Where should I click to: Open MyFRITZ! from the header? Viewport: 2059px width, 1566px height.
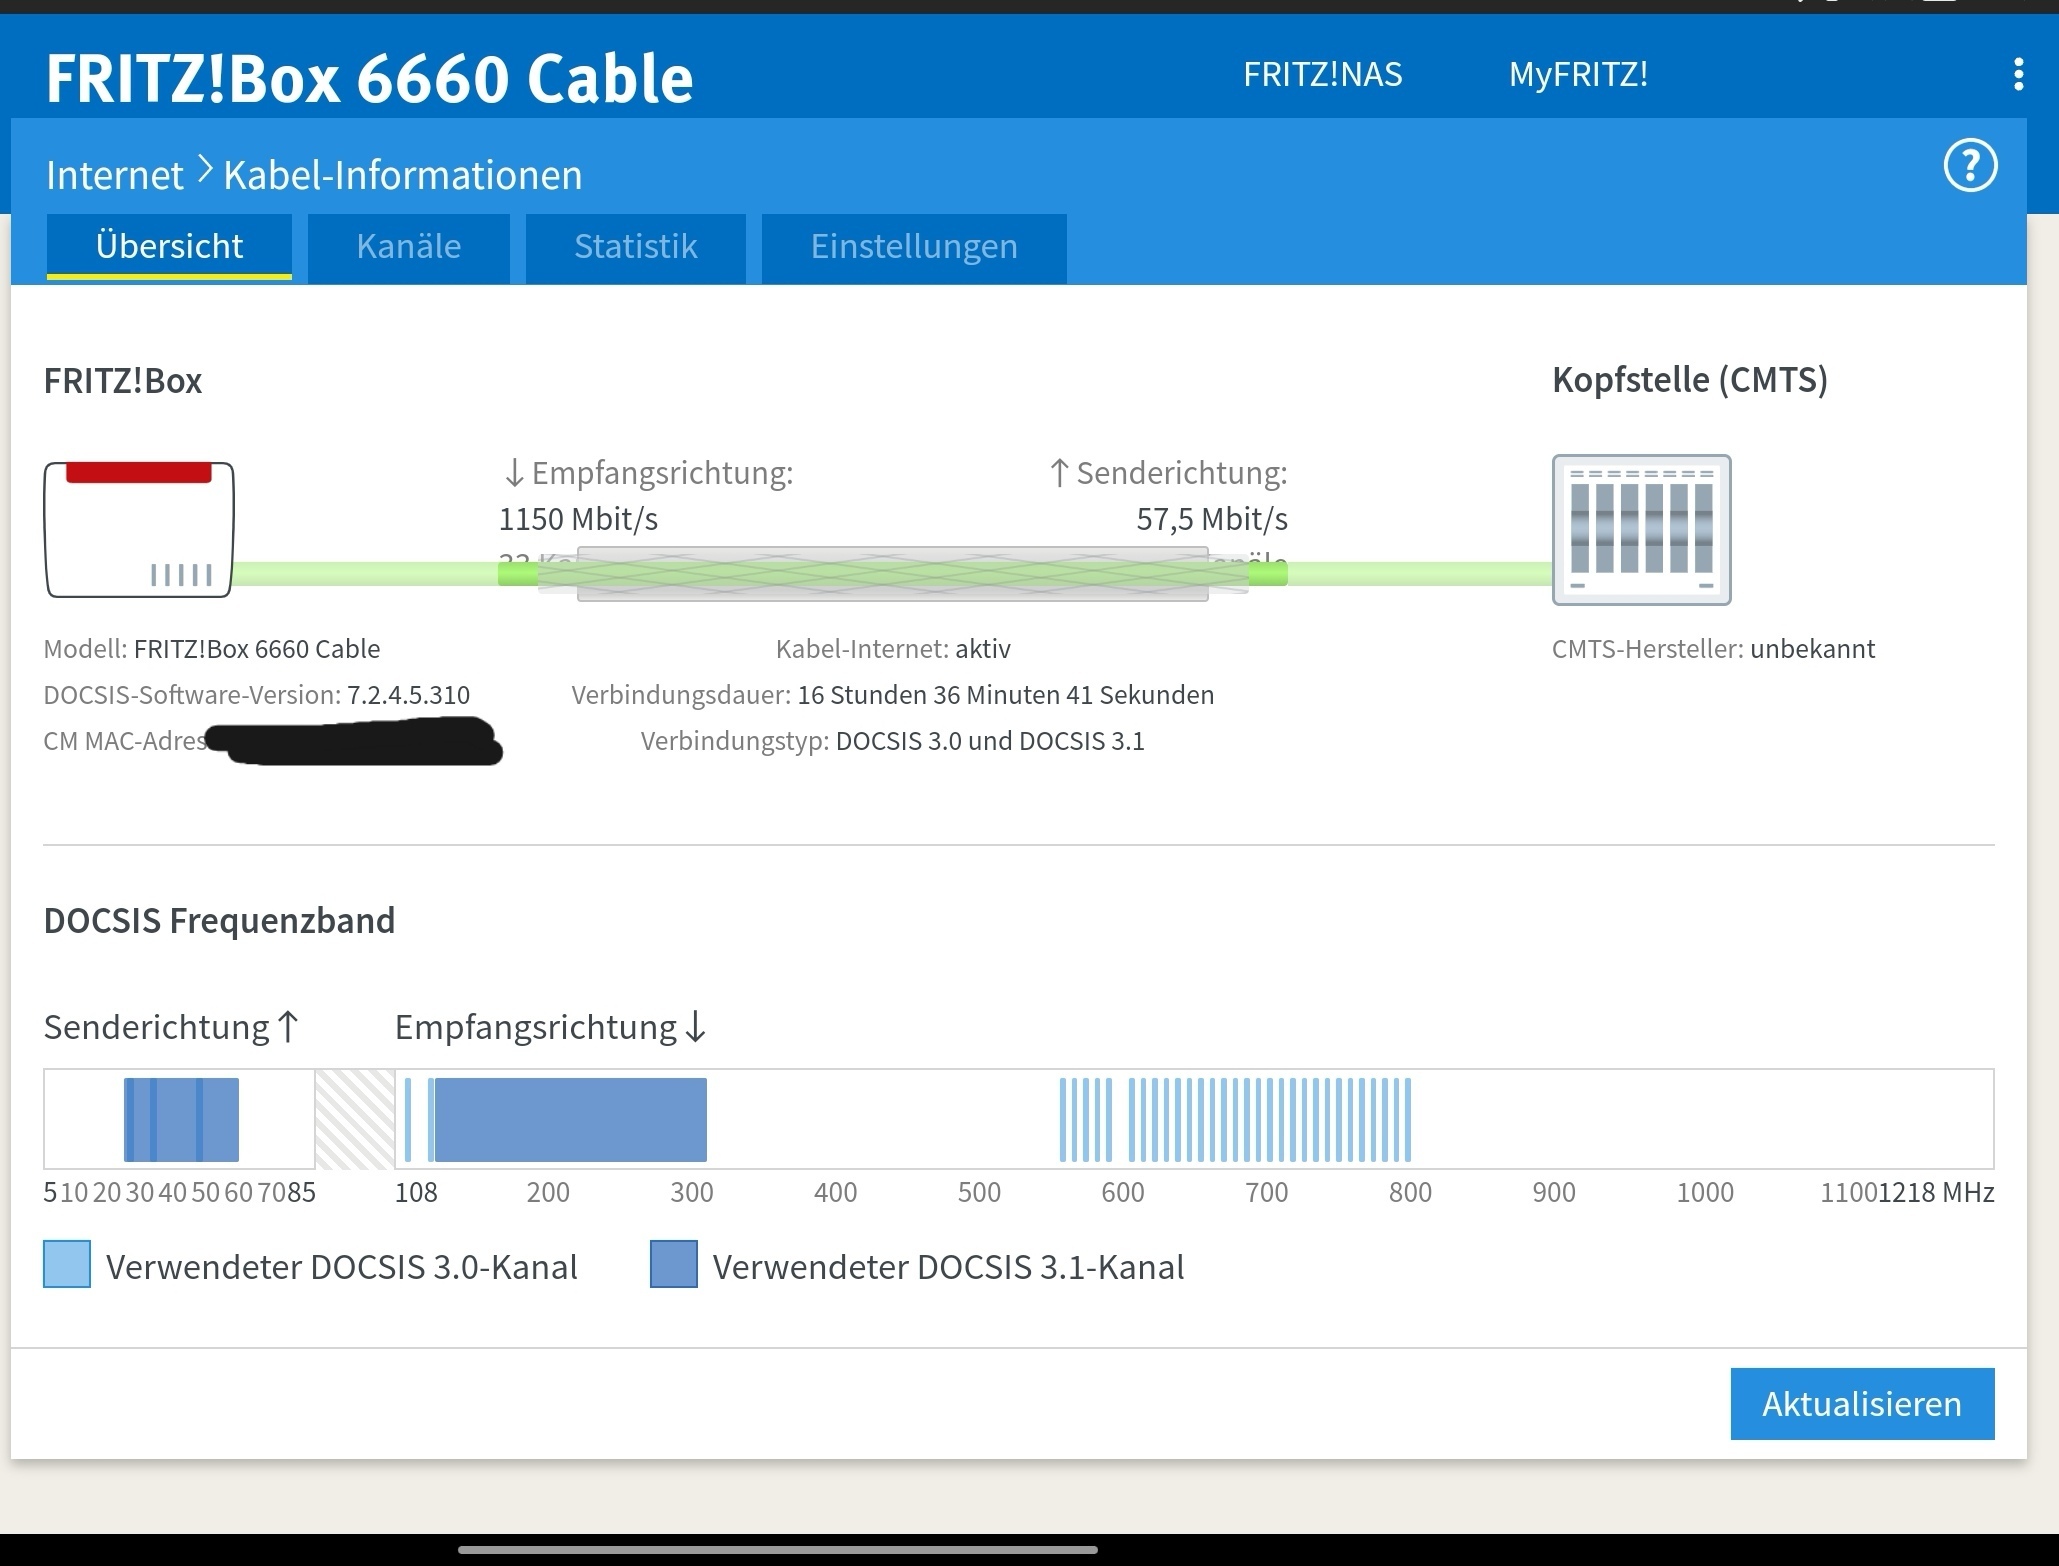[x=1578, y=75]
